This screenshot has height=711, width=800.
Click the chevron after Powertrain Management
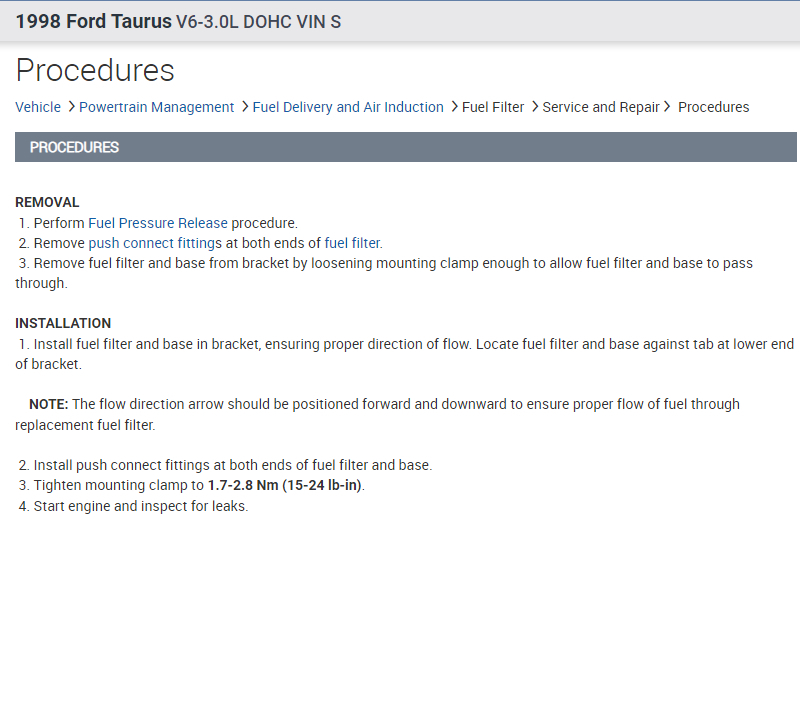click(245, 106)
